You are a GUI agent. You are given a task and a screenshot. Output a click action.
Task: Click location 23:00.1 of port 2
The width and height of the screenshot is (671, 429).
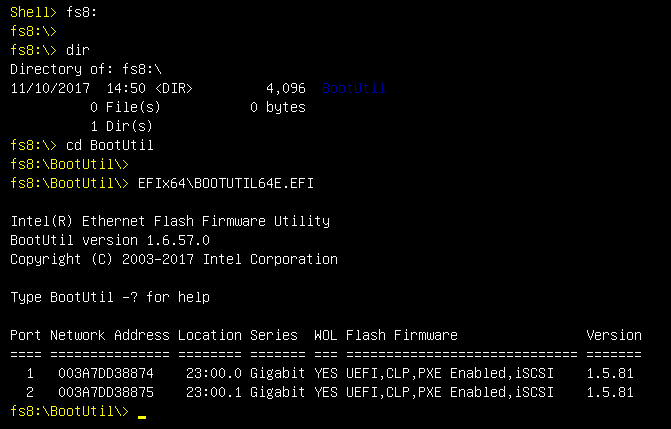(x=214, y=392)
